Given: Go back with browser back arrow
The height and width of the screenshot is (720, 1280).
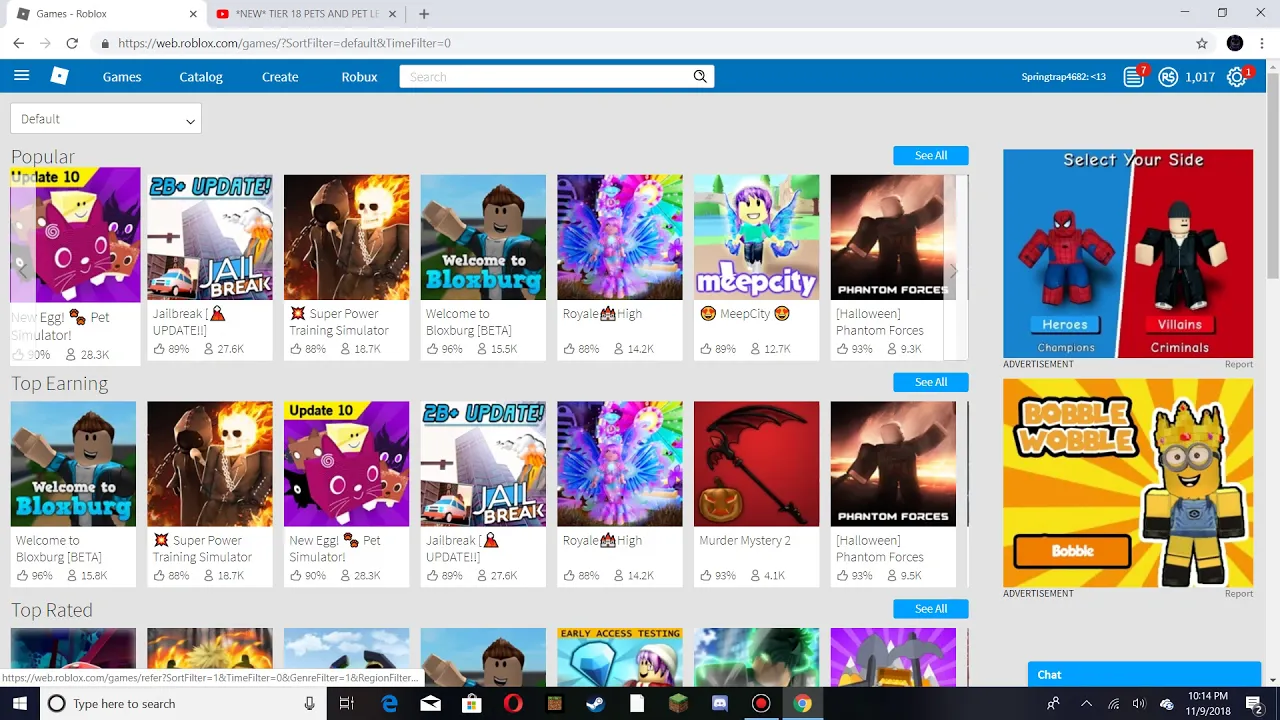Looking at the screenshot, I should coord(18,43).
